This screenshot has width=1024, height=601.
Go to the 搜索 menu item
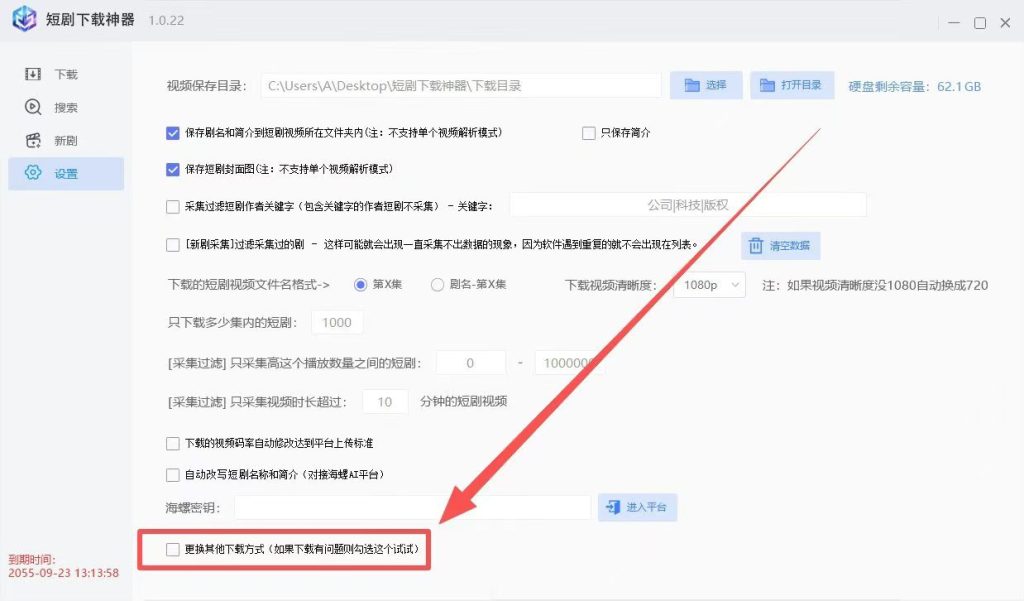66,107
